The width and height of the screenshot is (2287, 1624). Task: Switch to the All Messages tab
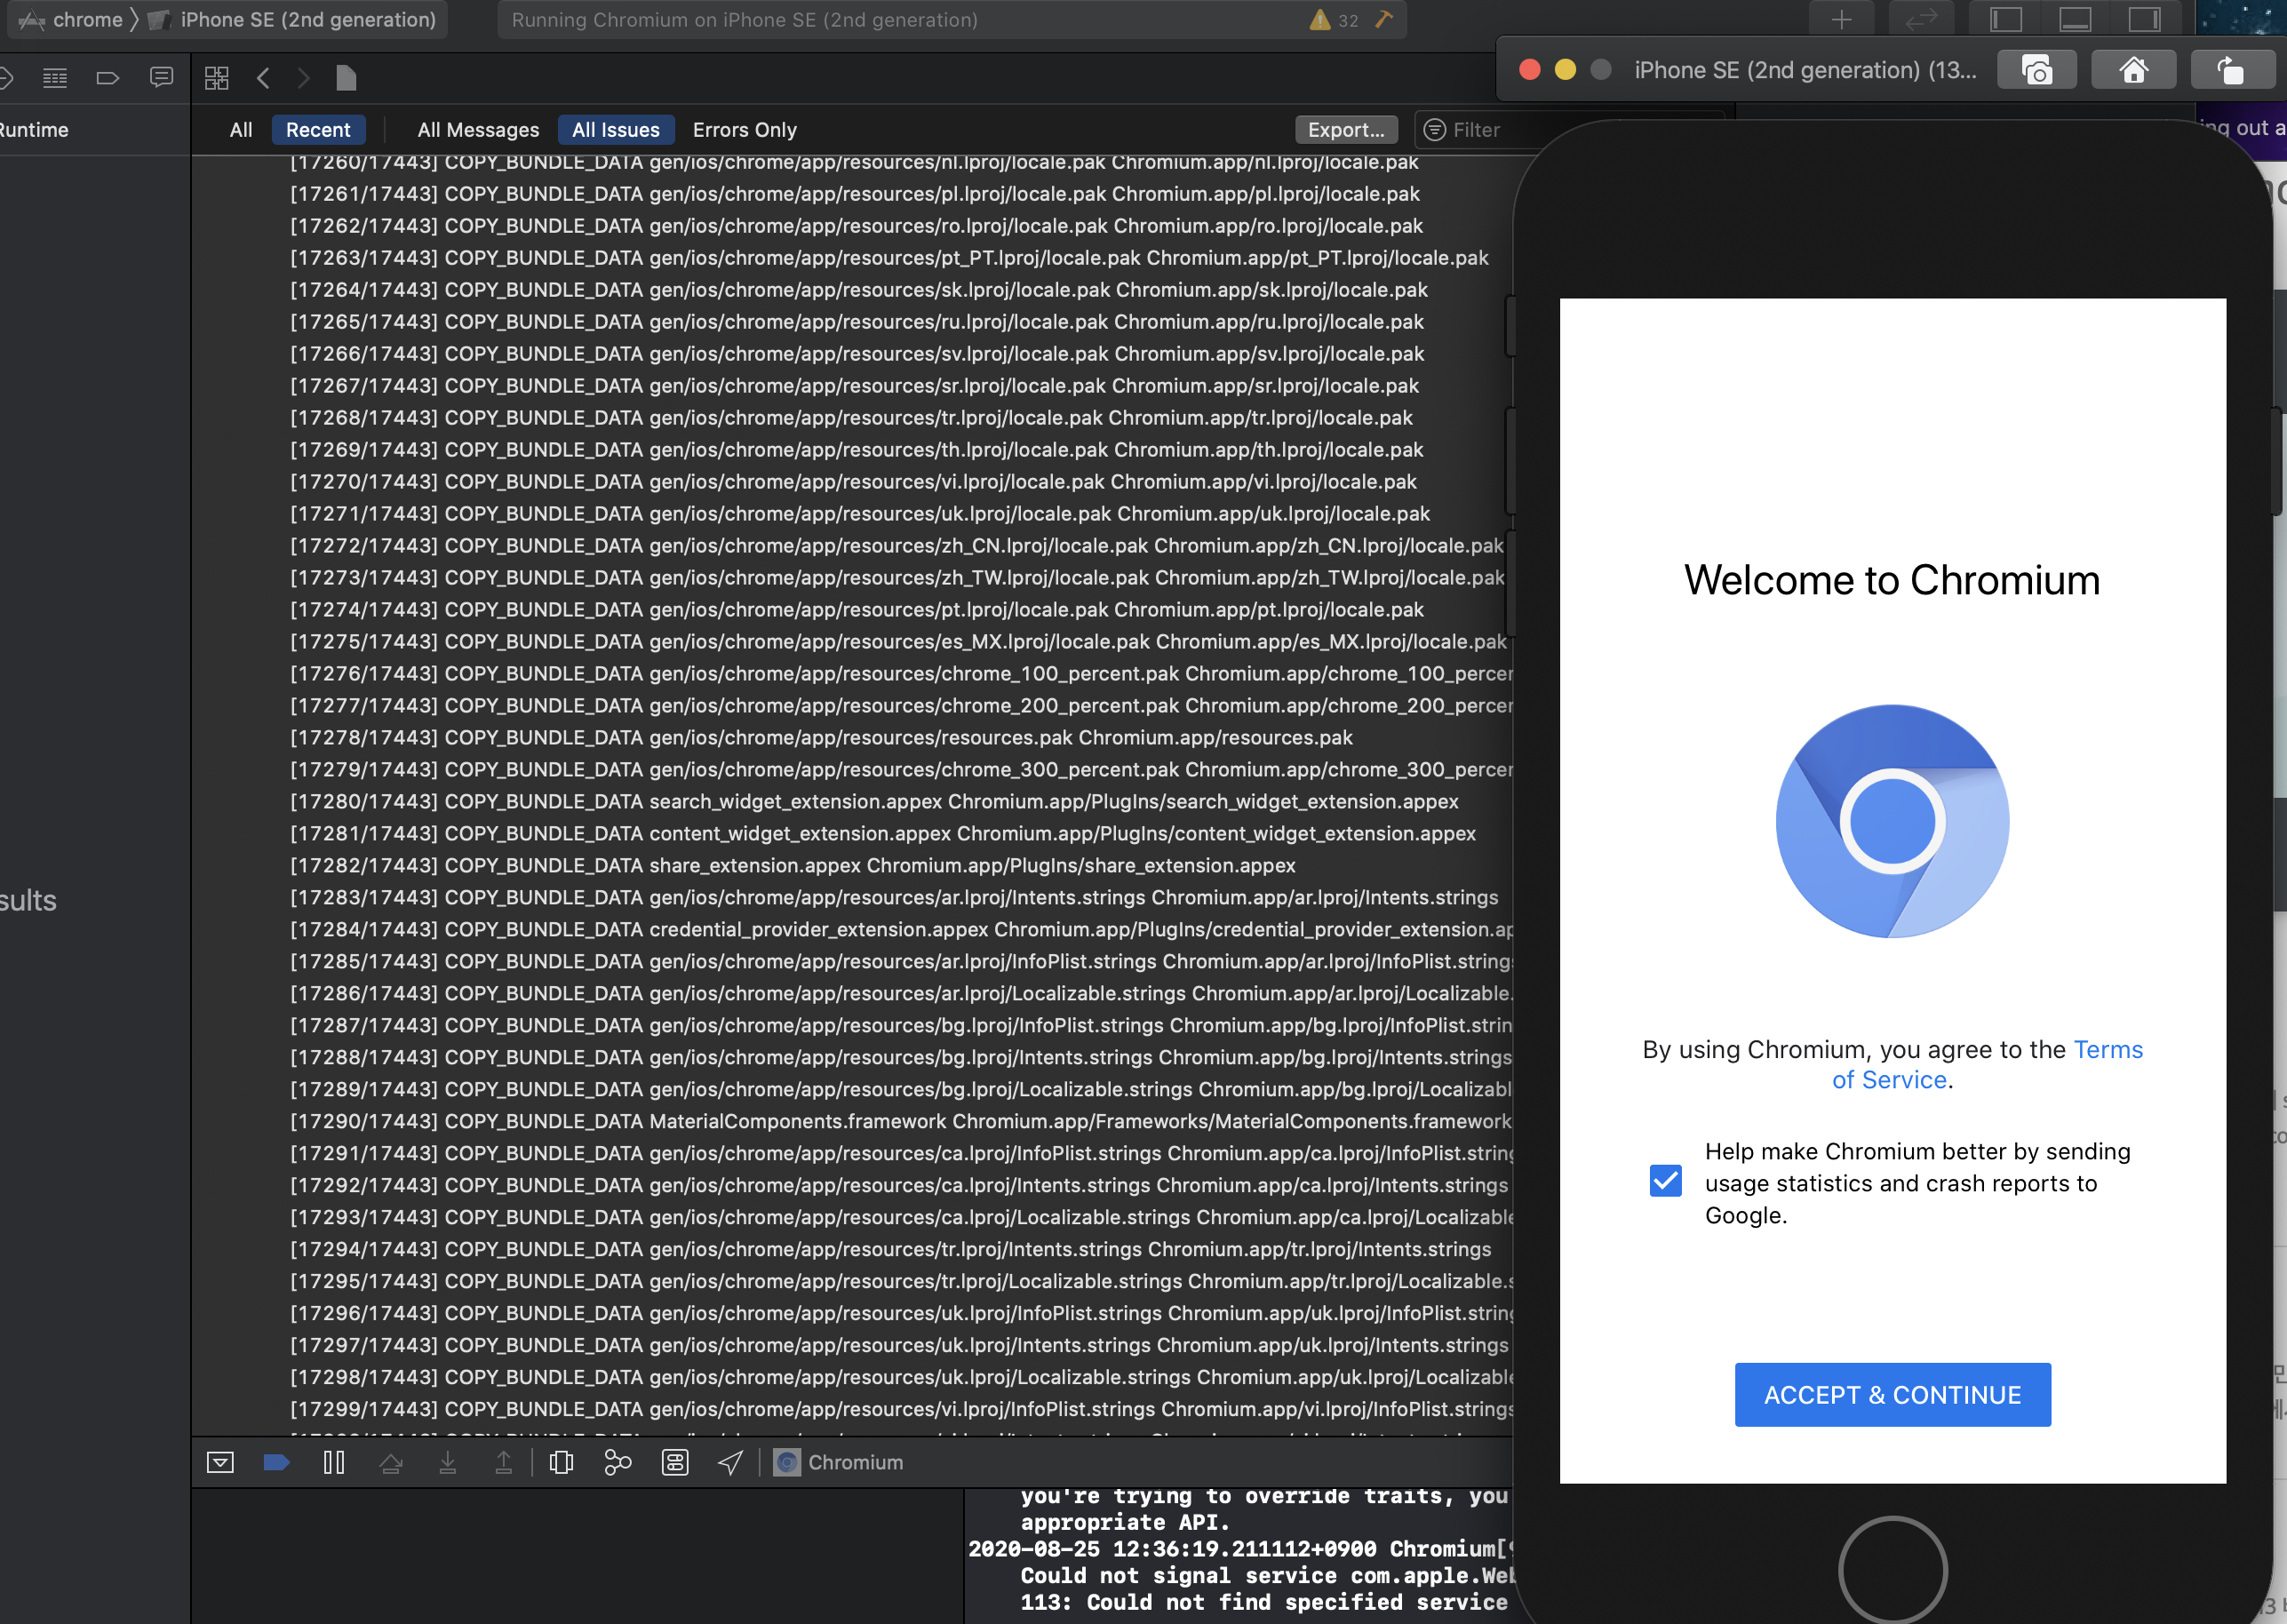click(478, 130)
